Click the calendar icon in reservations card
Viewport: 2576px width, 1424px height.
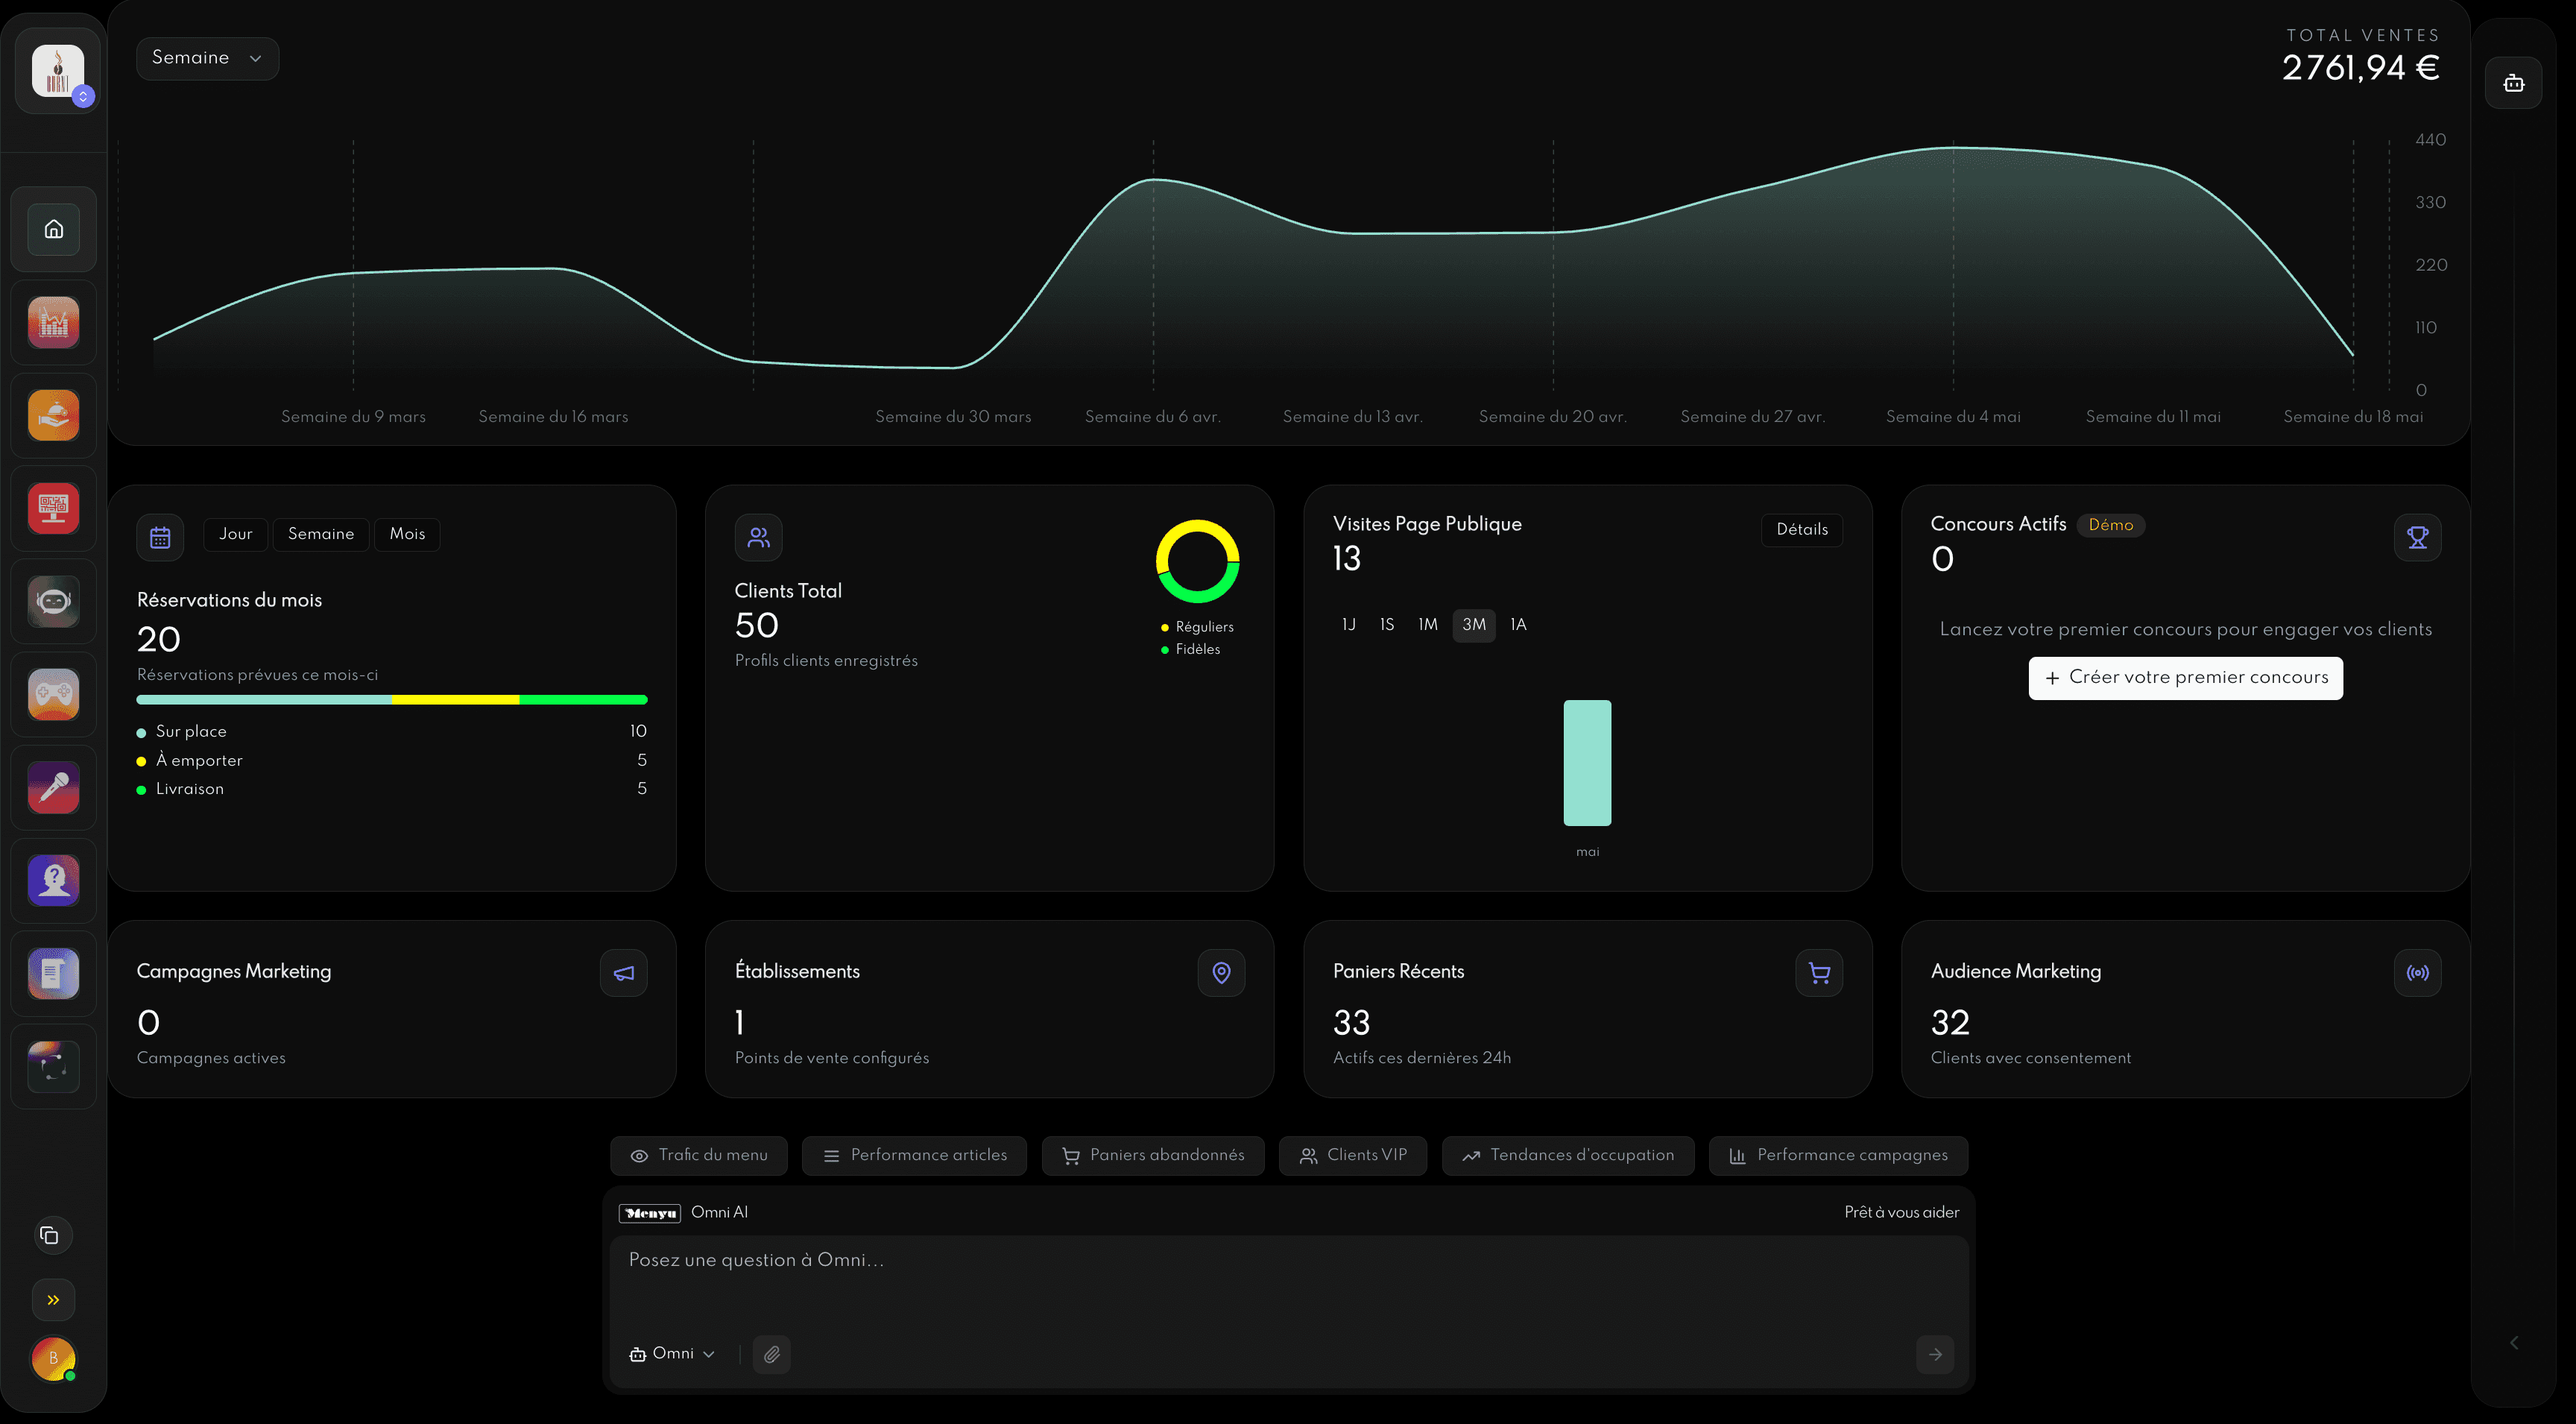click(x=160, y=537)
